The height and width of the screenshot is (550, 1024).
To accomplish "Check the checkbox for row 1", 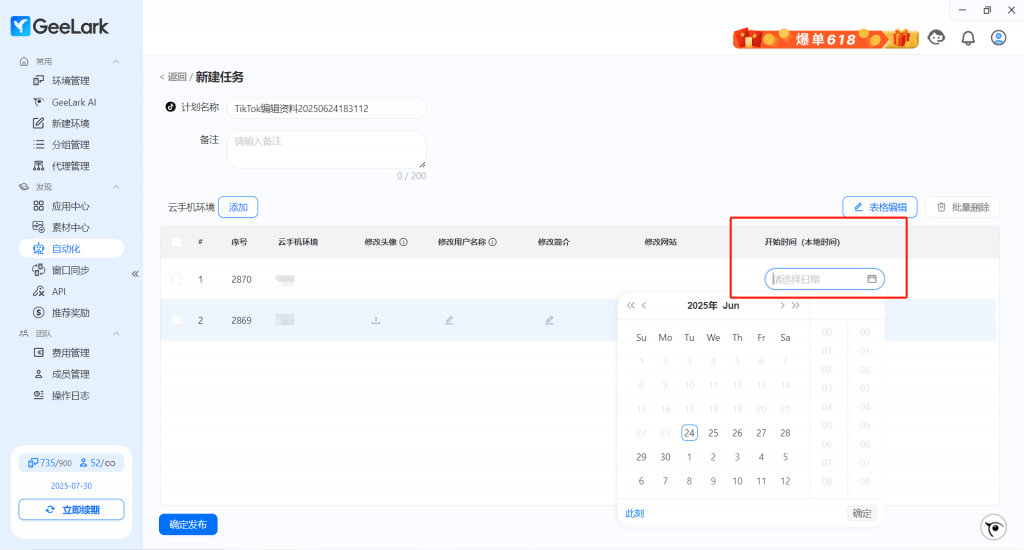I will pyautogui.click(x=176, y=279).
